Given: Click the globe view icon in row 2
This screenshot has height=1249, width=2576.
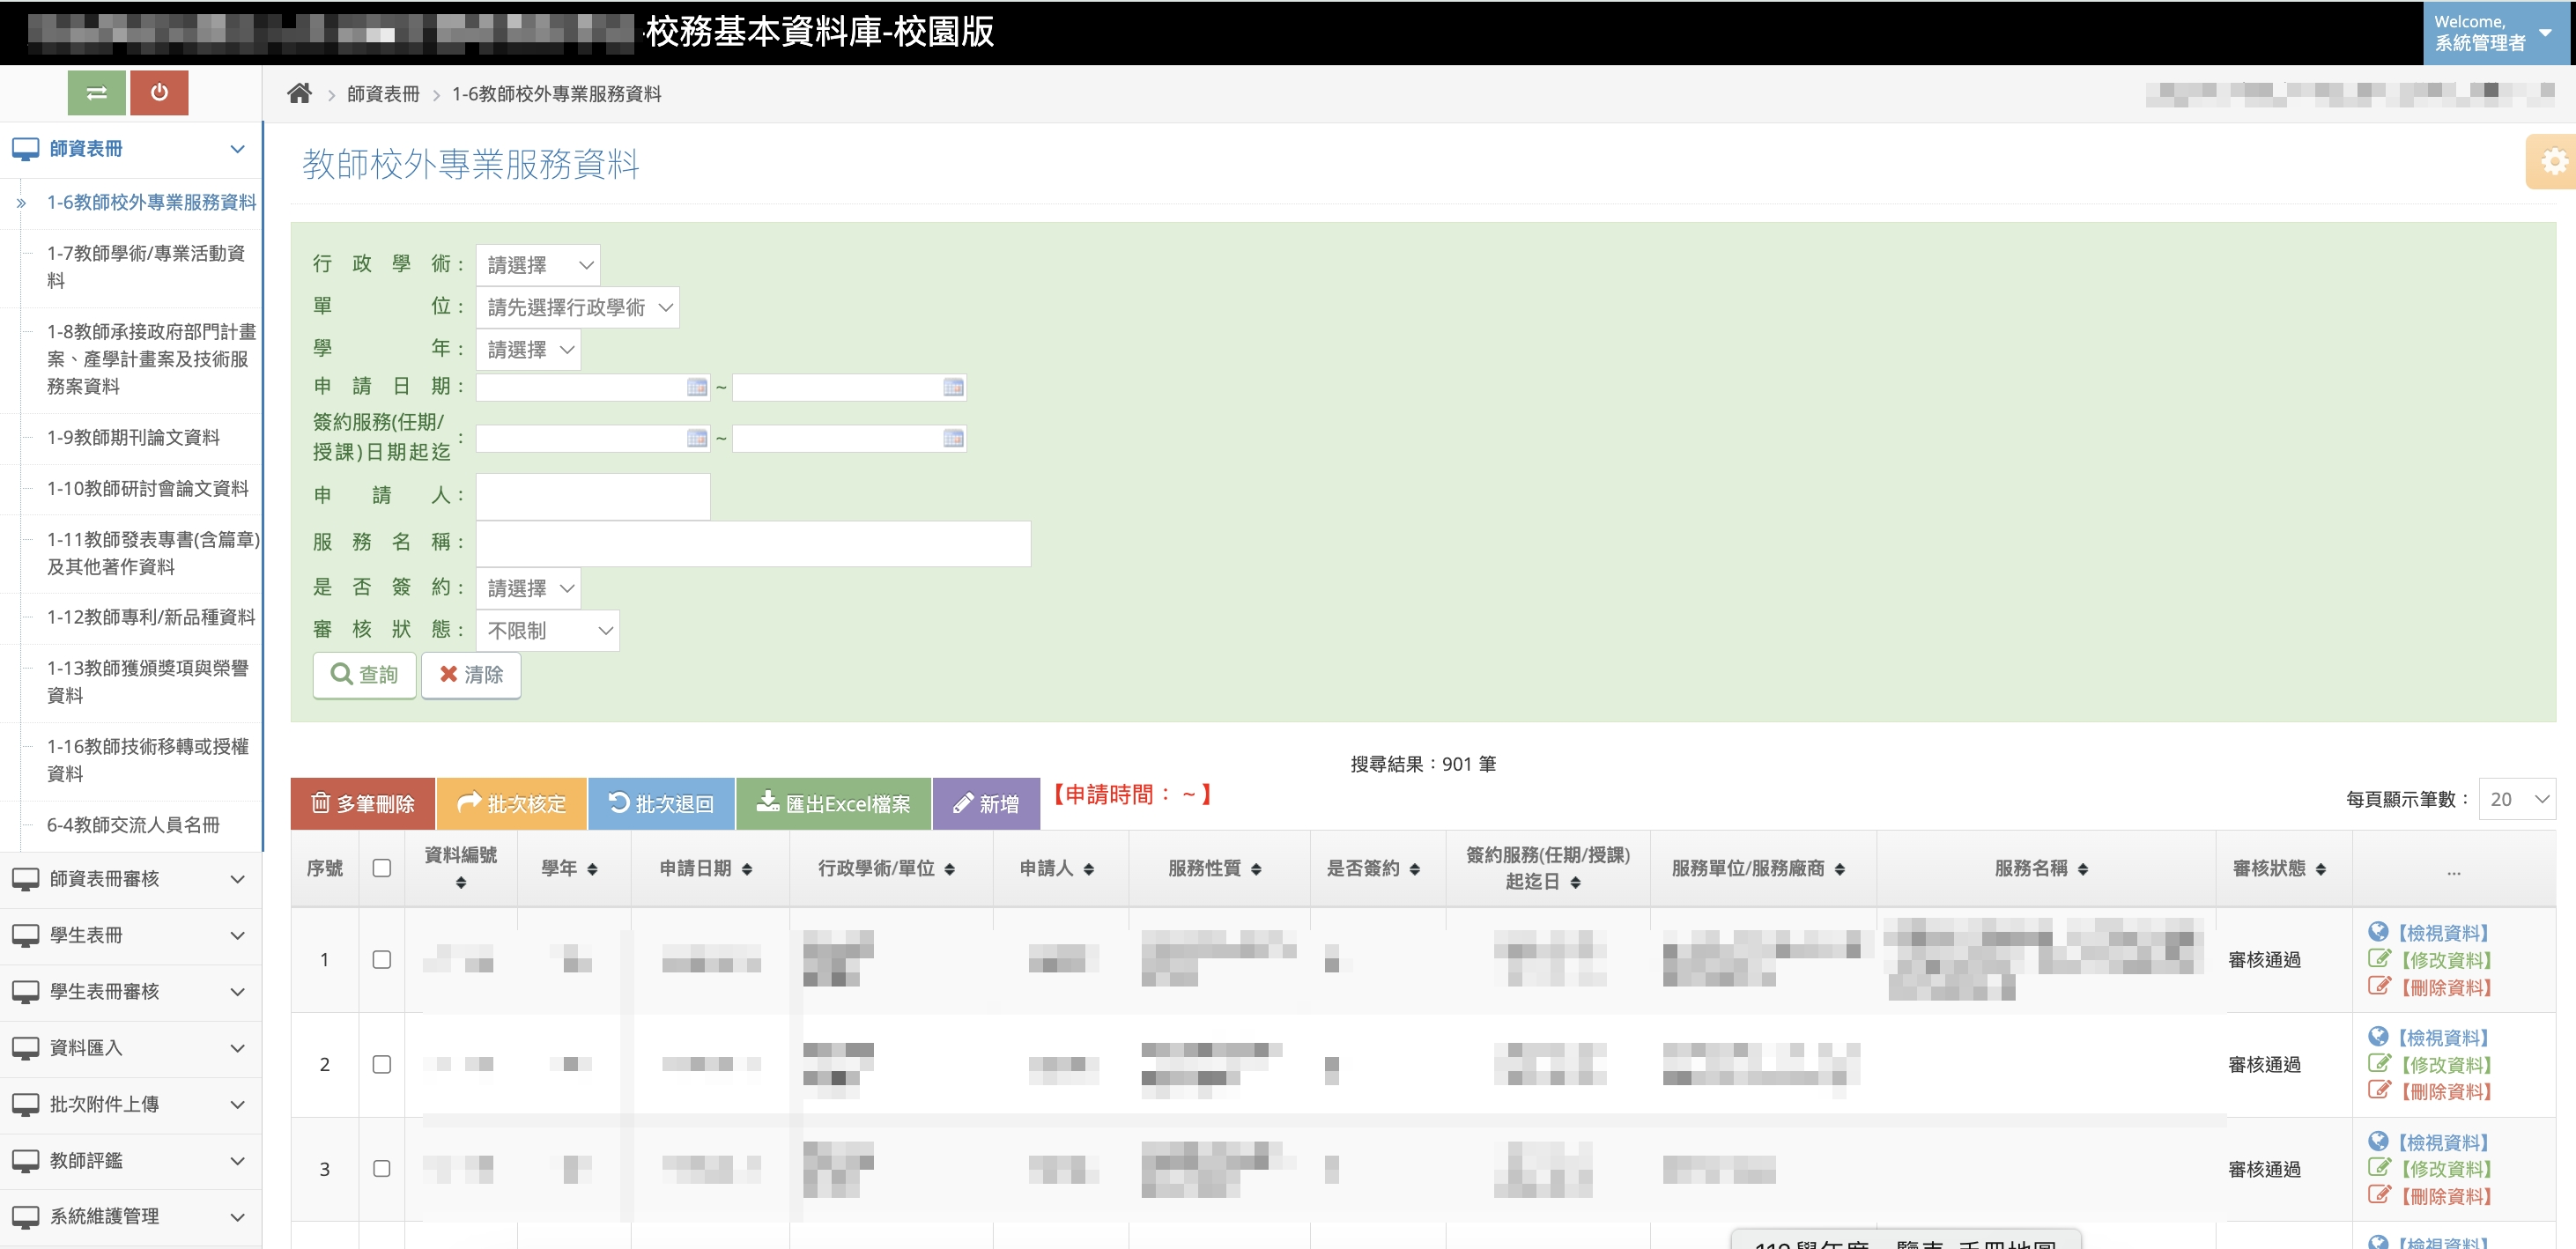Looking at the screenshot, I should 2378,1037.
